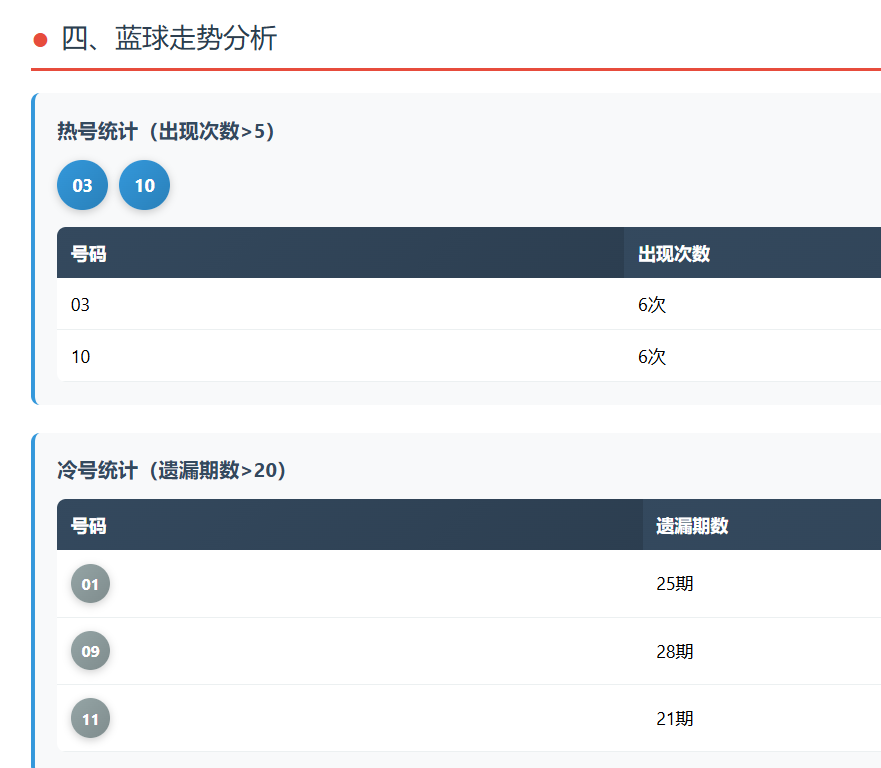The image size is (881, 768).
Task: Click the 四、蓝球走势分析 section heading
Action: coord(169,39)
